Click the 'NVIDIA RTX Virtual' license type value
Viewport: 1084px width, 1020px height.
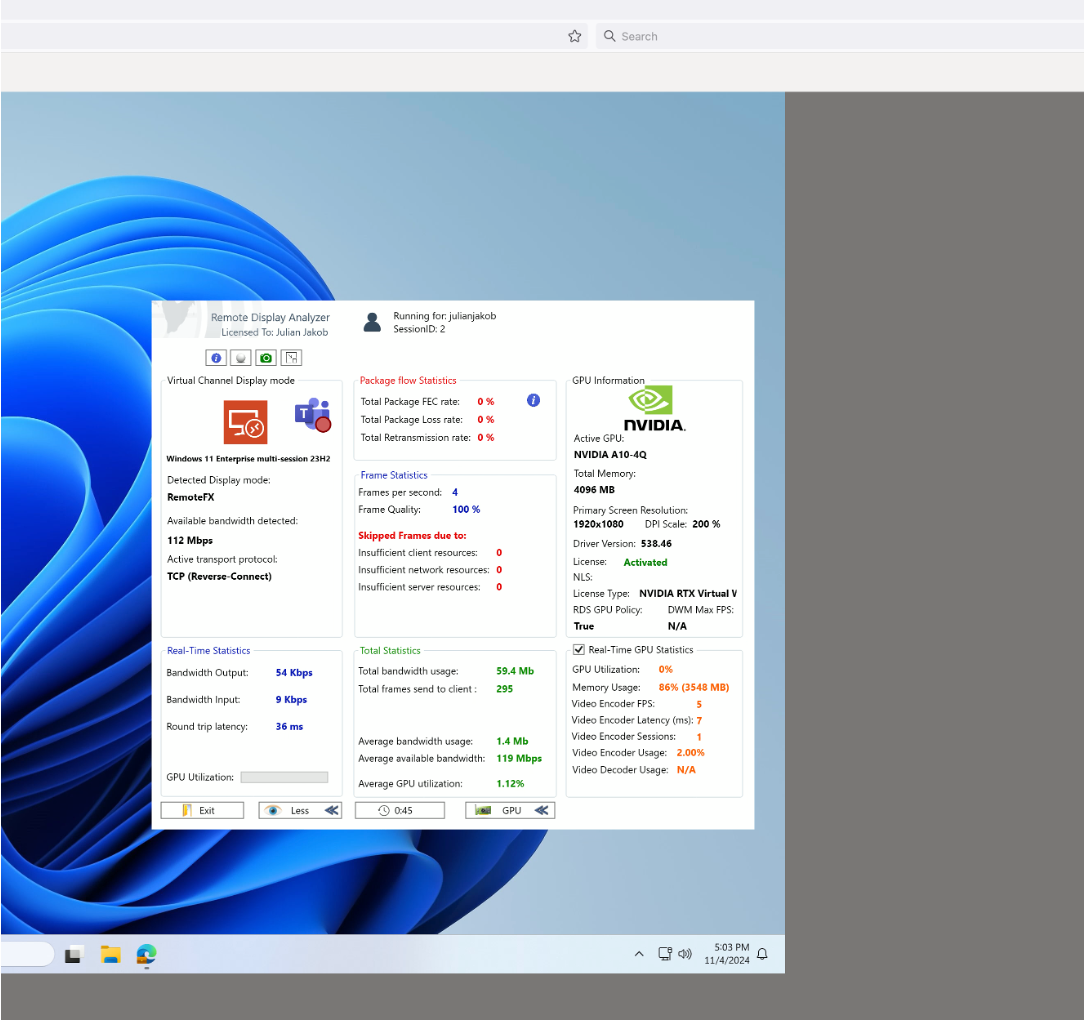tap(688, 593)
